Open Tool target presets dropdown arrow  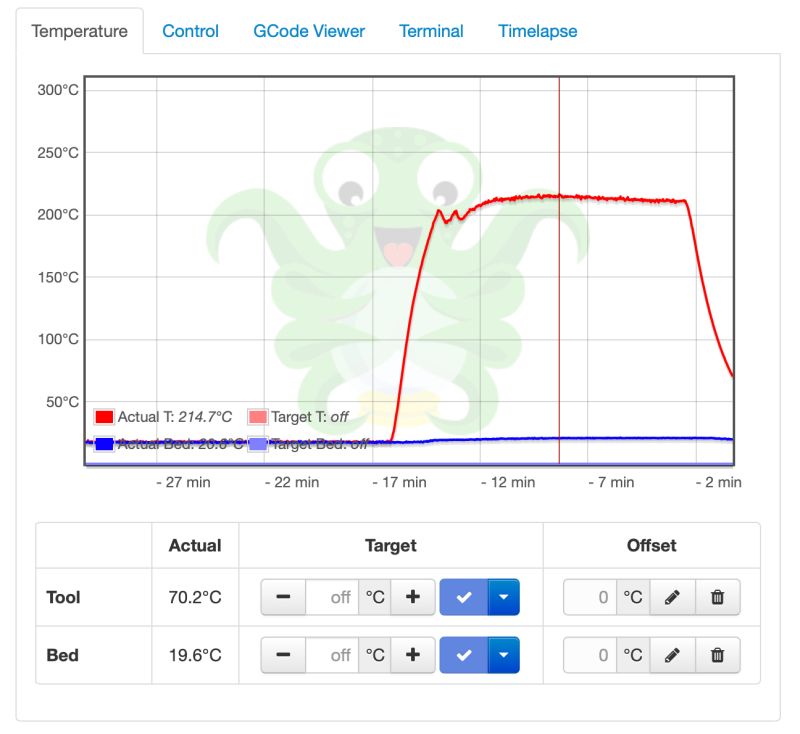pos(504,597)
